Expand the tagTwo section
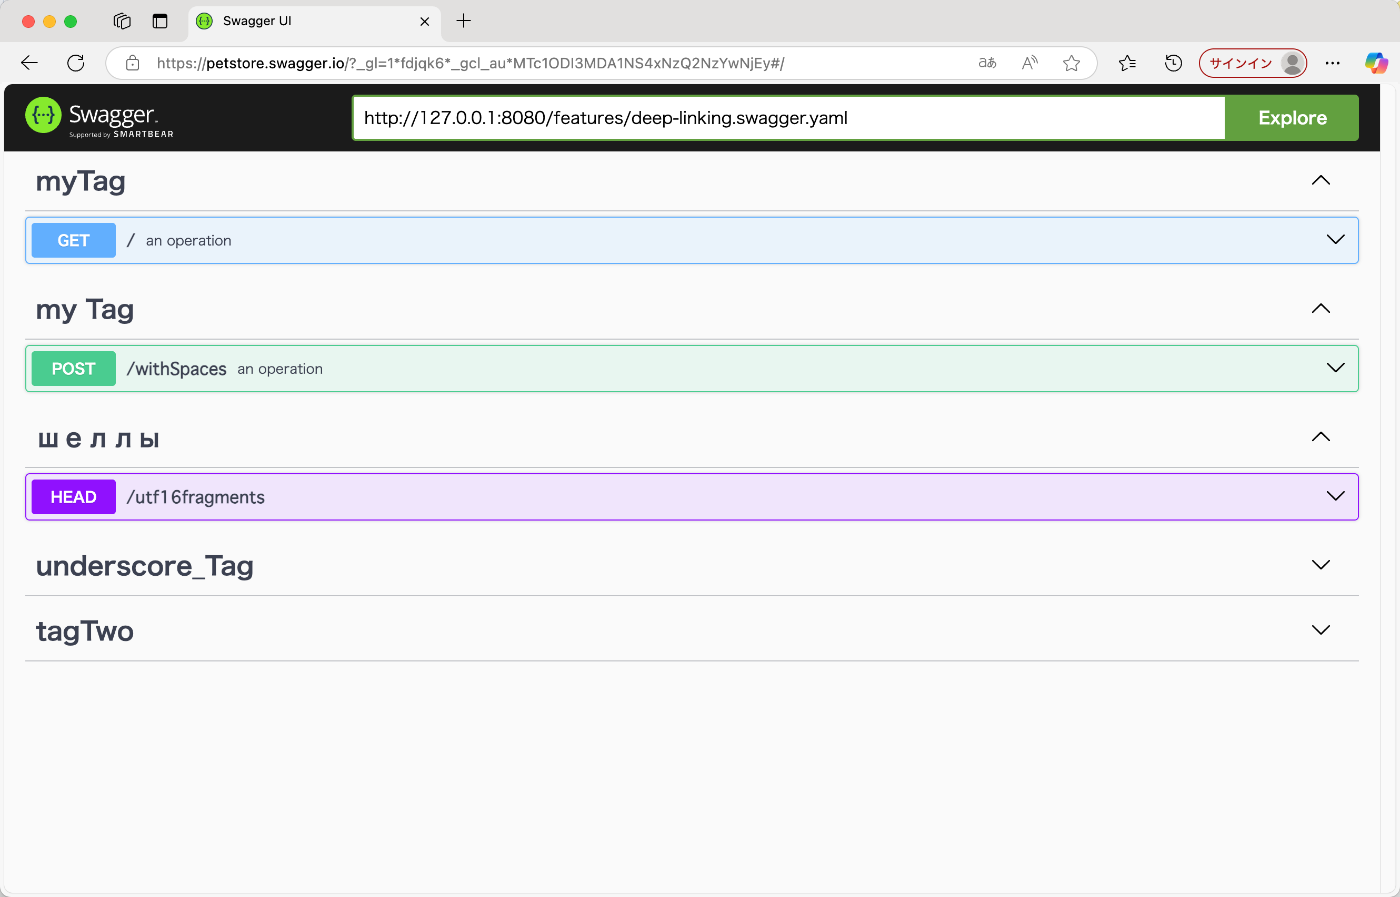 (1321, 630)
